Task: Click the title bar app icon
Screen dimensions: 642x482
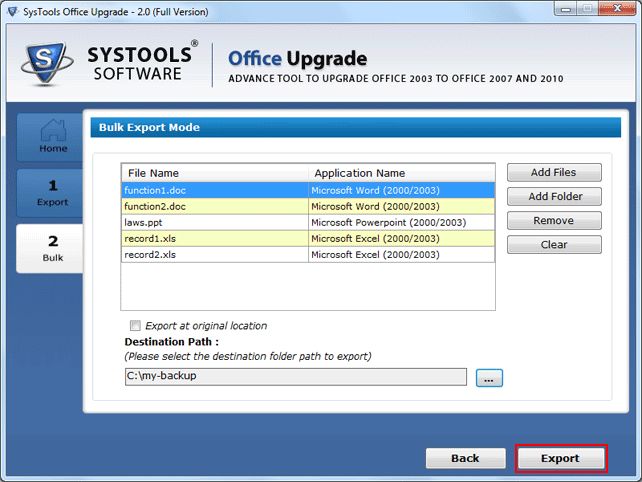Action: (x=13, y=11)
